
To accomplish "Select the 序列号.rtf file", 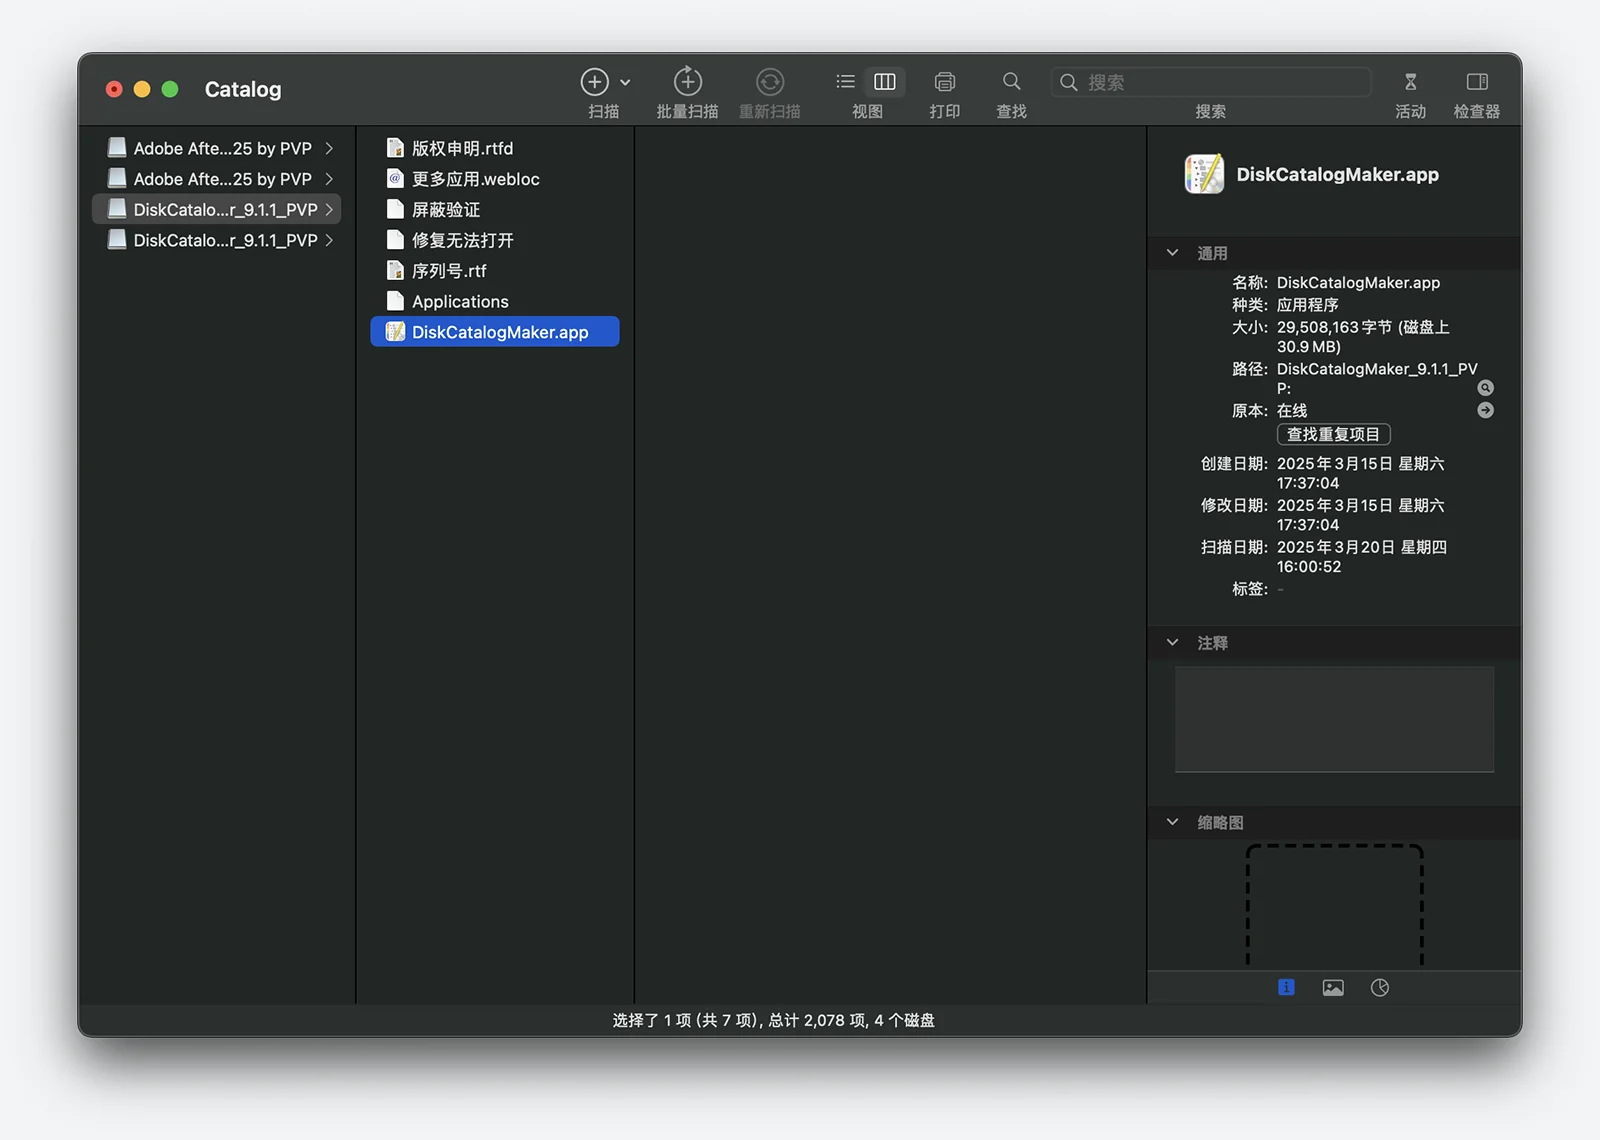I will coord(495,271).
